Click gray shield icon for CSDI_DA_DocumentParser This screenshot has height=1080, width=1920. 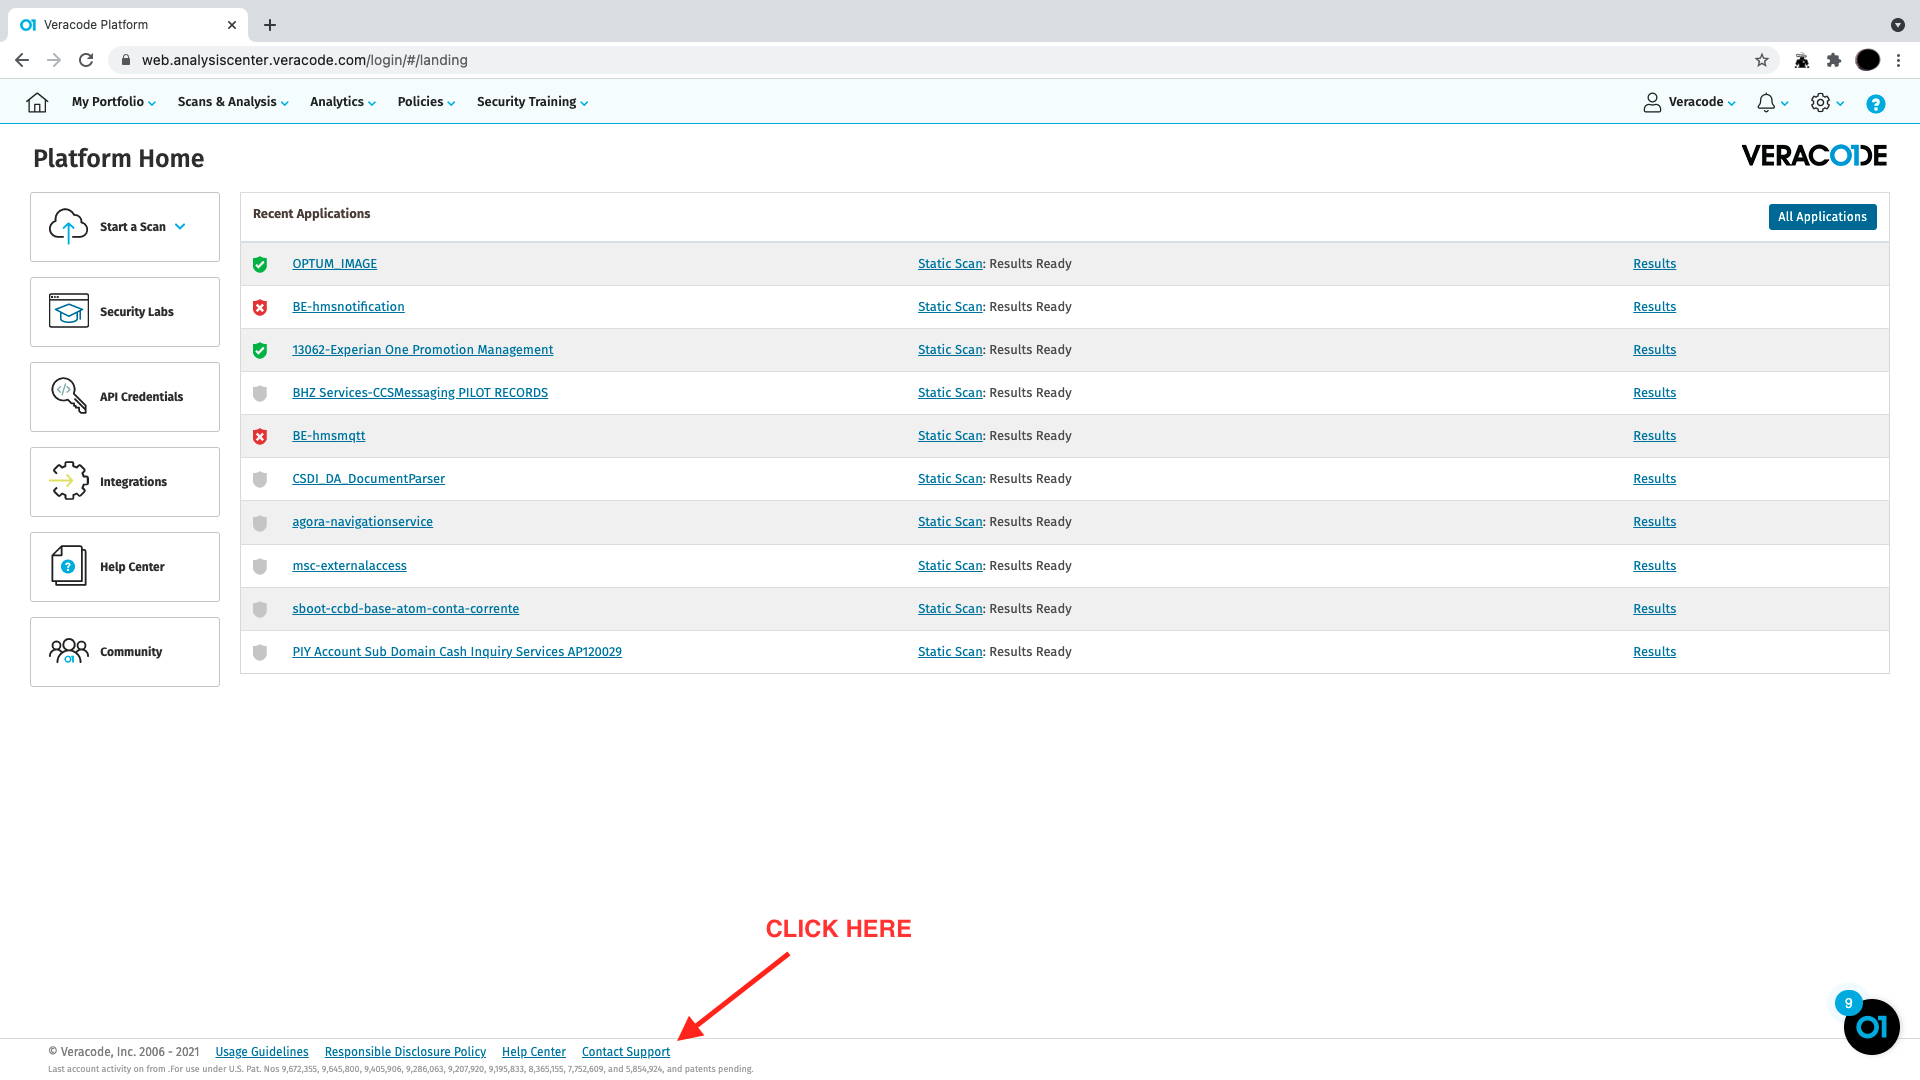pyautogui.click(x=260, y=479)
